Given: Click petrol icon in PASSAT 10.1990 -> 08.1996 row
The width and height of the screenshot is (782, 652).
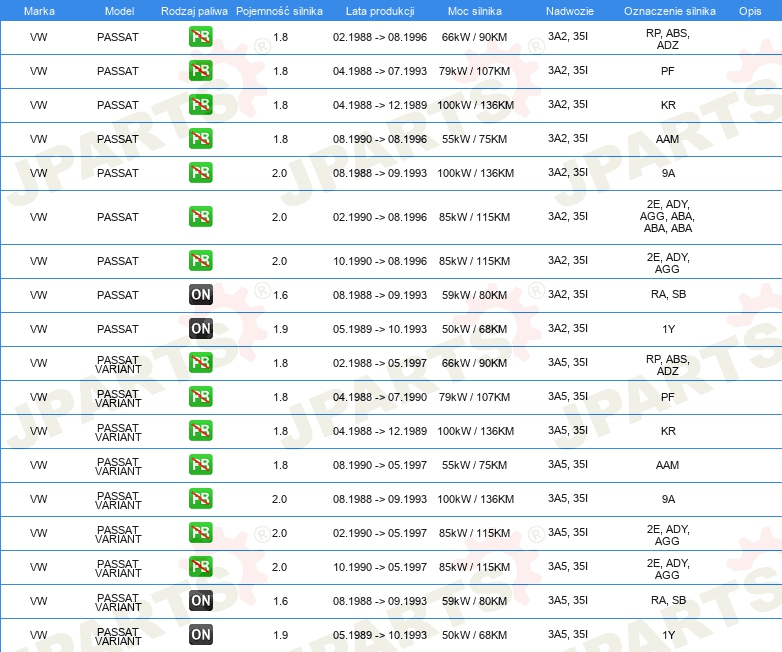Looking at the screenshot, I should tap(200, 260).
